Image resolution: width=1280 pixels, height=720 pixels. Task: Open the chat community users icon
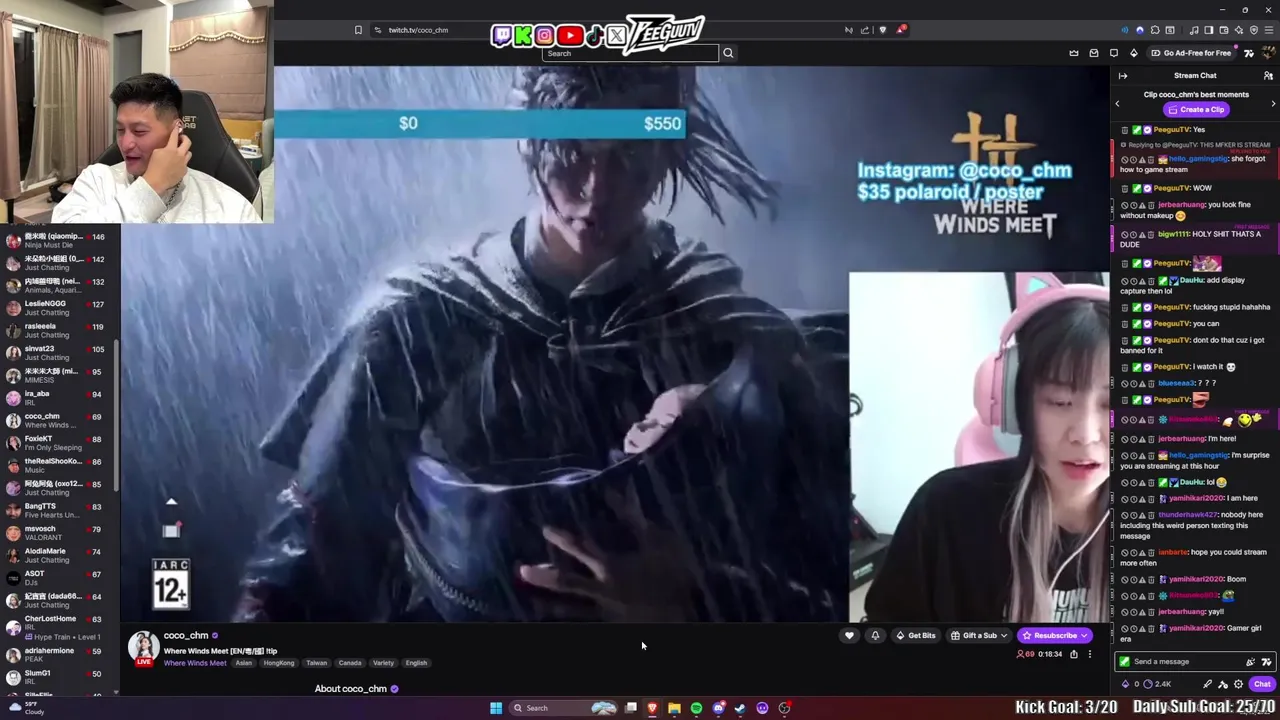point(1268,76)
